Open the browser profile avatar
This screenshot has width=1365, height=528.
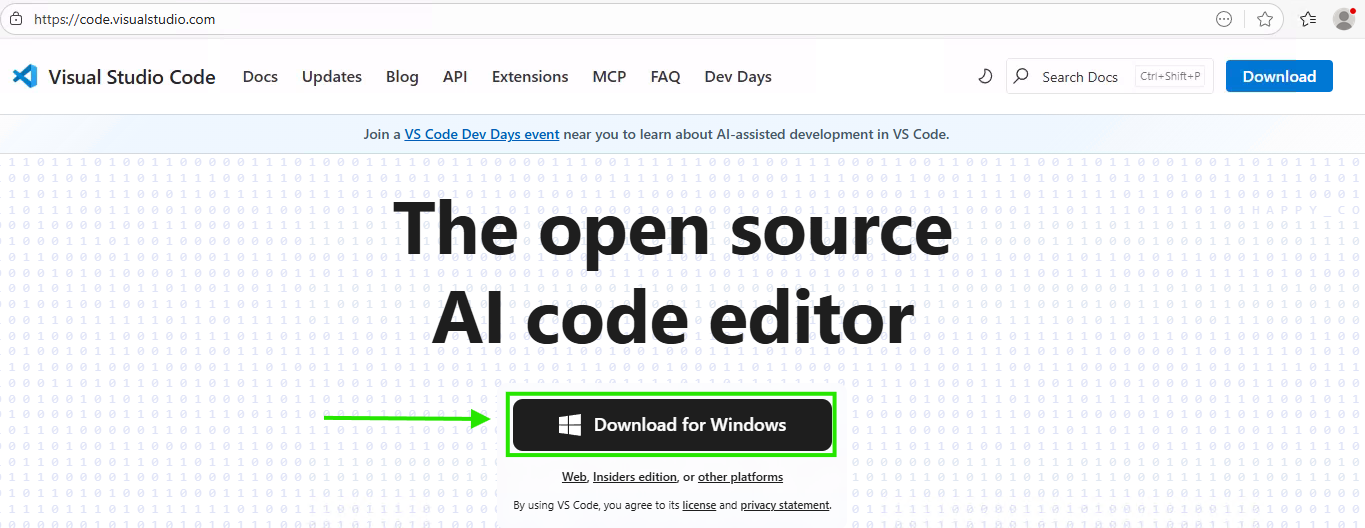point(1344,19)
